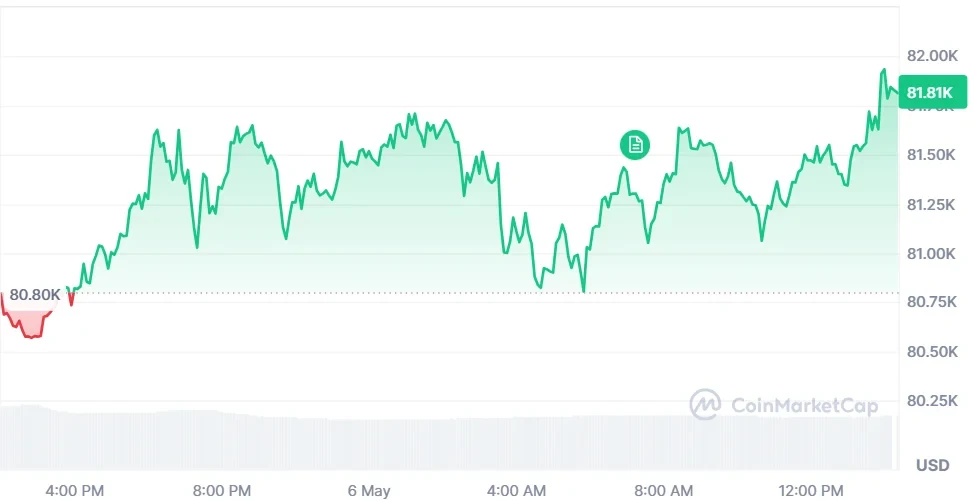Select the 4:00 AM time axis label
The height and width of the screenshot is (501, 974).
click(516, 490)
